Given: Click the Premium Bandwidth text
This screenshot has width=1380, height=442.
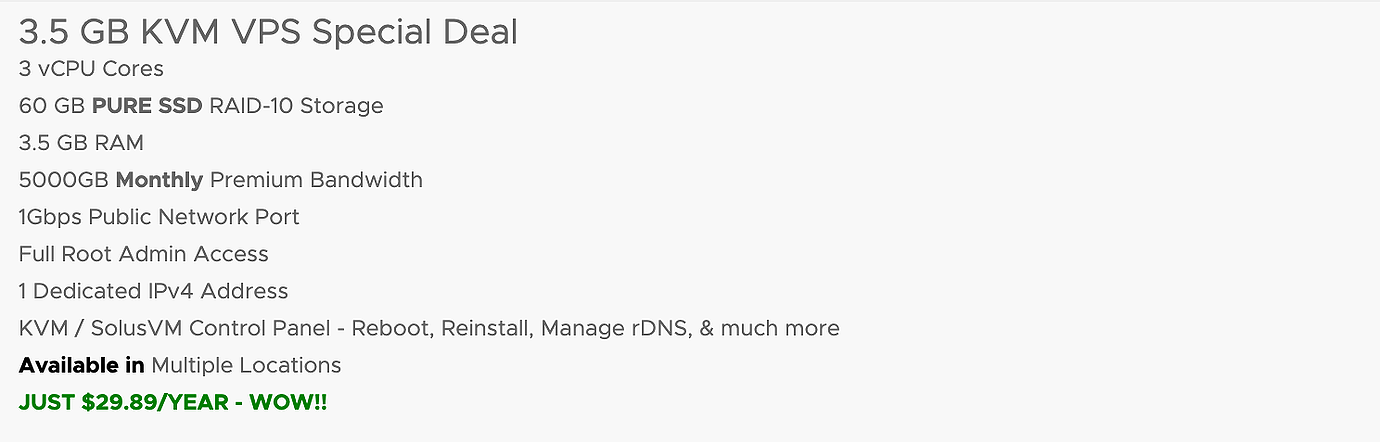Looking at the screenshot, I should coord(316,180).
